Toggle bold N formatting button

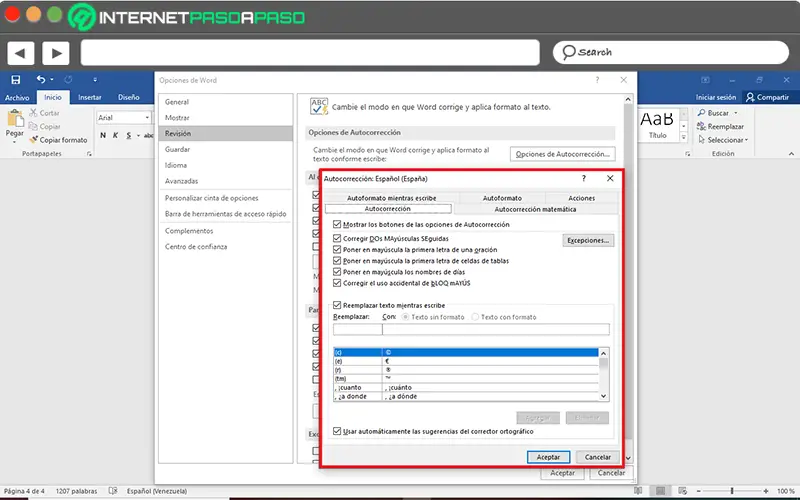pos(103,135)
